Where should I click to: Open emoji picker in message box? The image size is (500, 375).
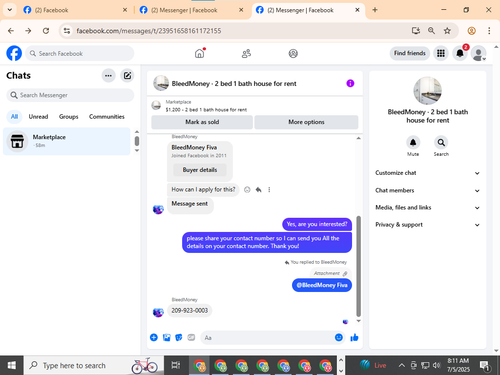pos(339,337)
